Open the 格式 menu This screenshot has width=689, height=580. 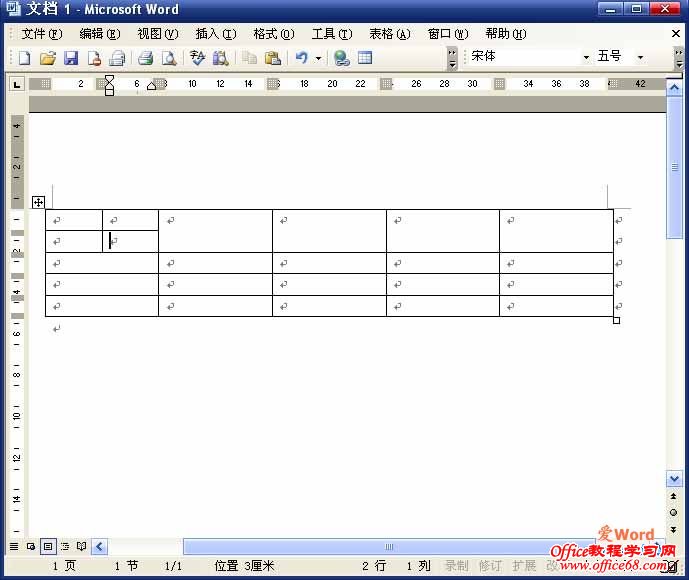274,34
